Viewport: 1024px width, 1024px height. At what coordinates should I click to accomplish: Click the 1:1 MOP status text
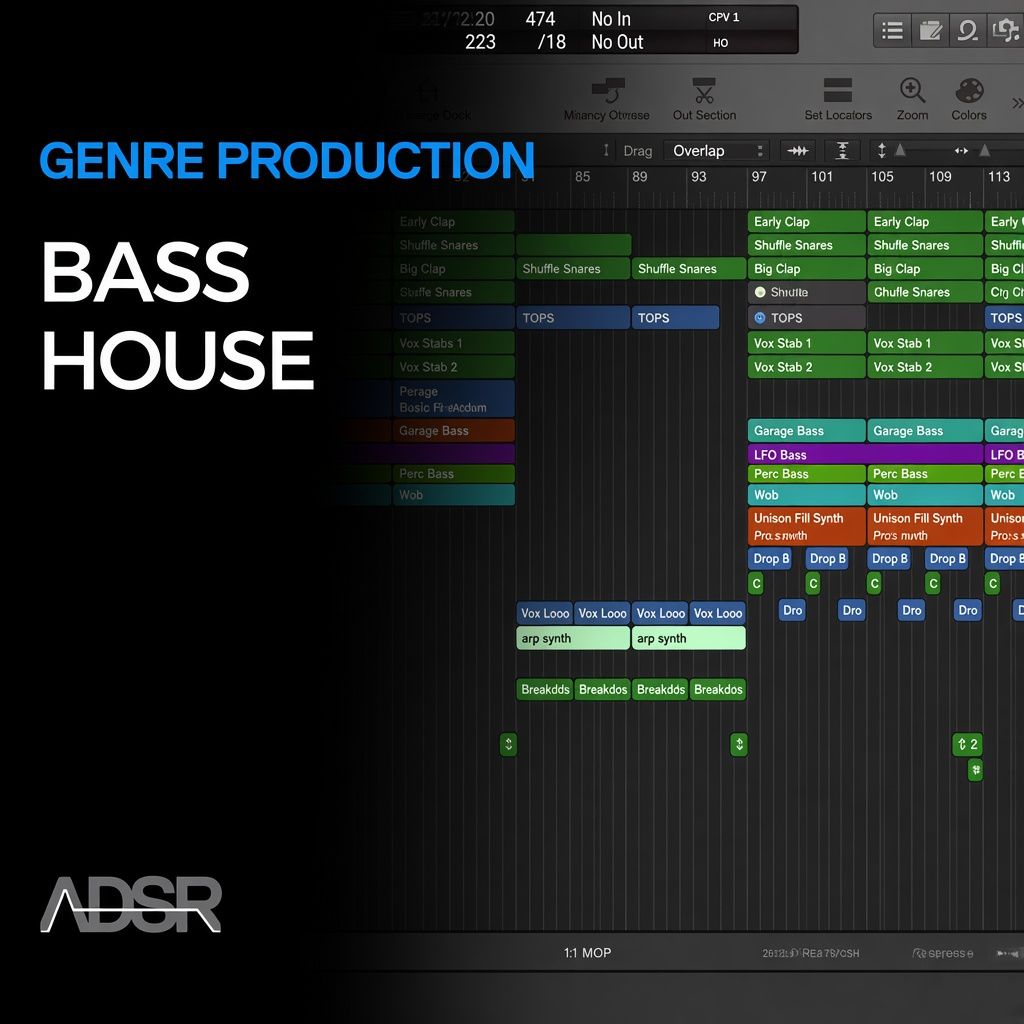click(x=587, y=953)
